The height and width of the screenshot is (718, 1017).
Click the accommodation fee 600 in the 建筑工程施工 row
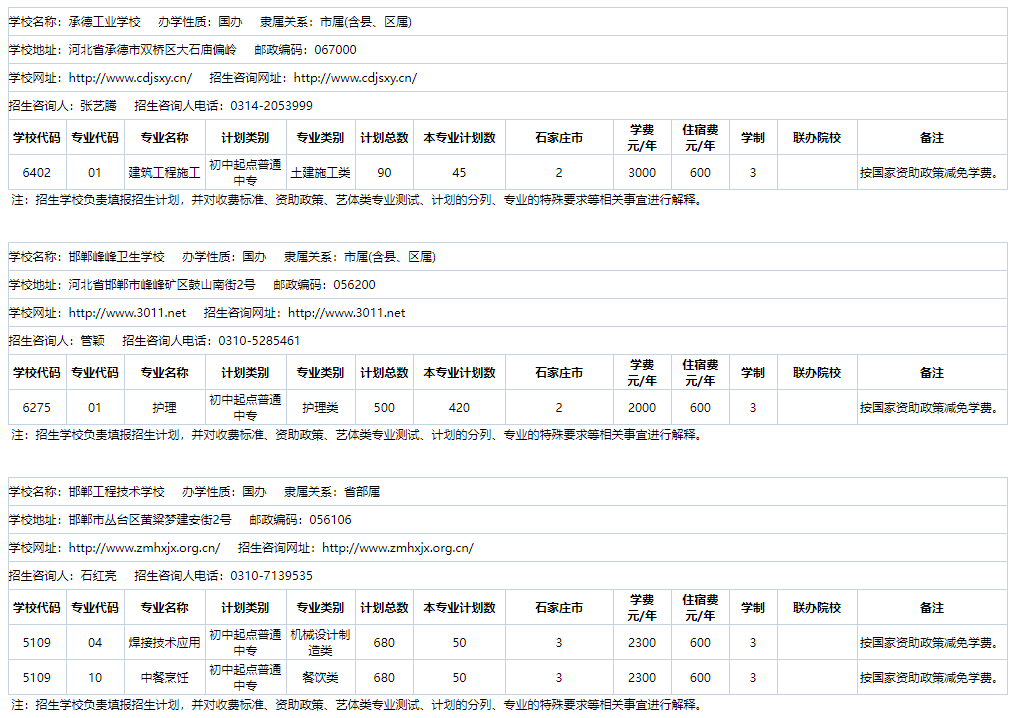700,173
